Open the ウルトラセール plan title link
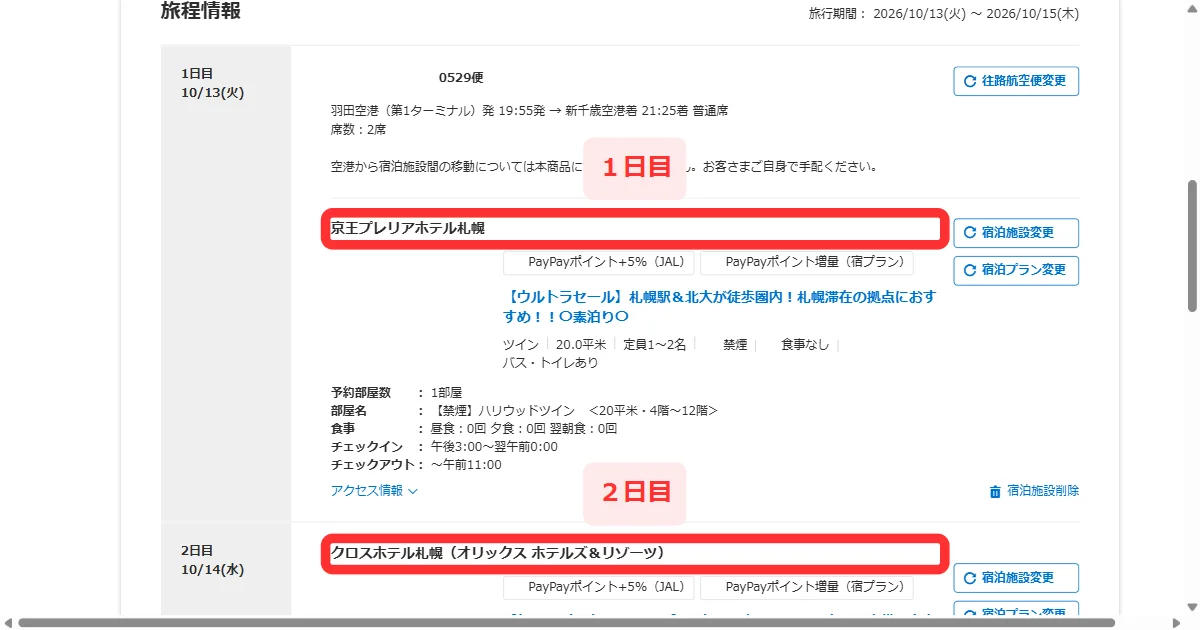Viewport: 1200px width, 630px height. tap(719, 307)
